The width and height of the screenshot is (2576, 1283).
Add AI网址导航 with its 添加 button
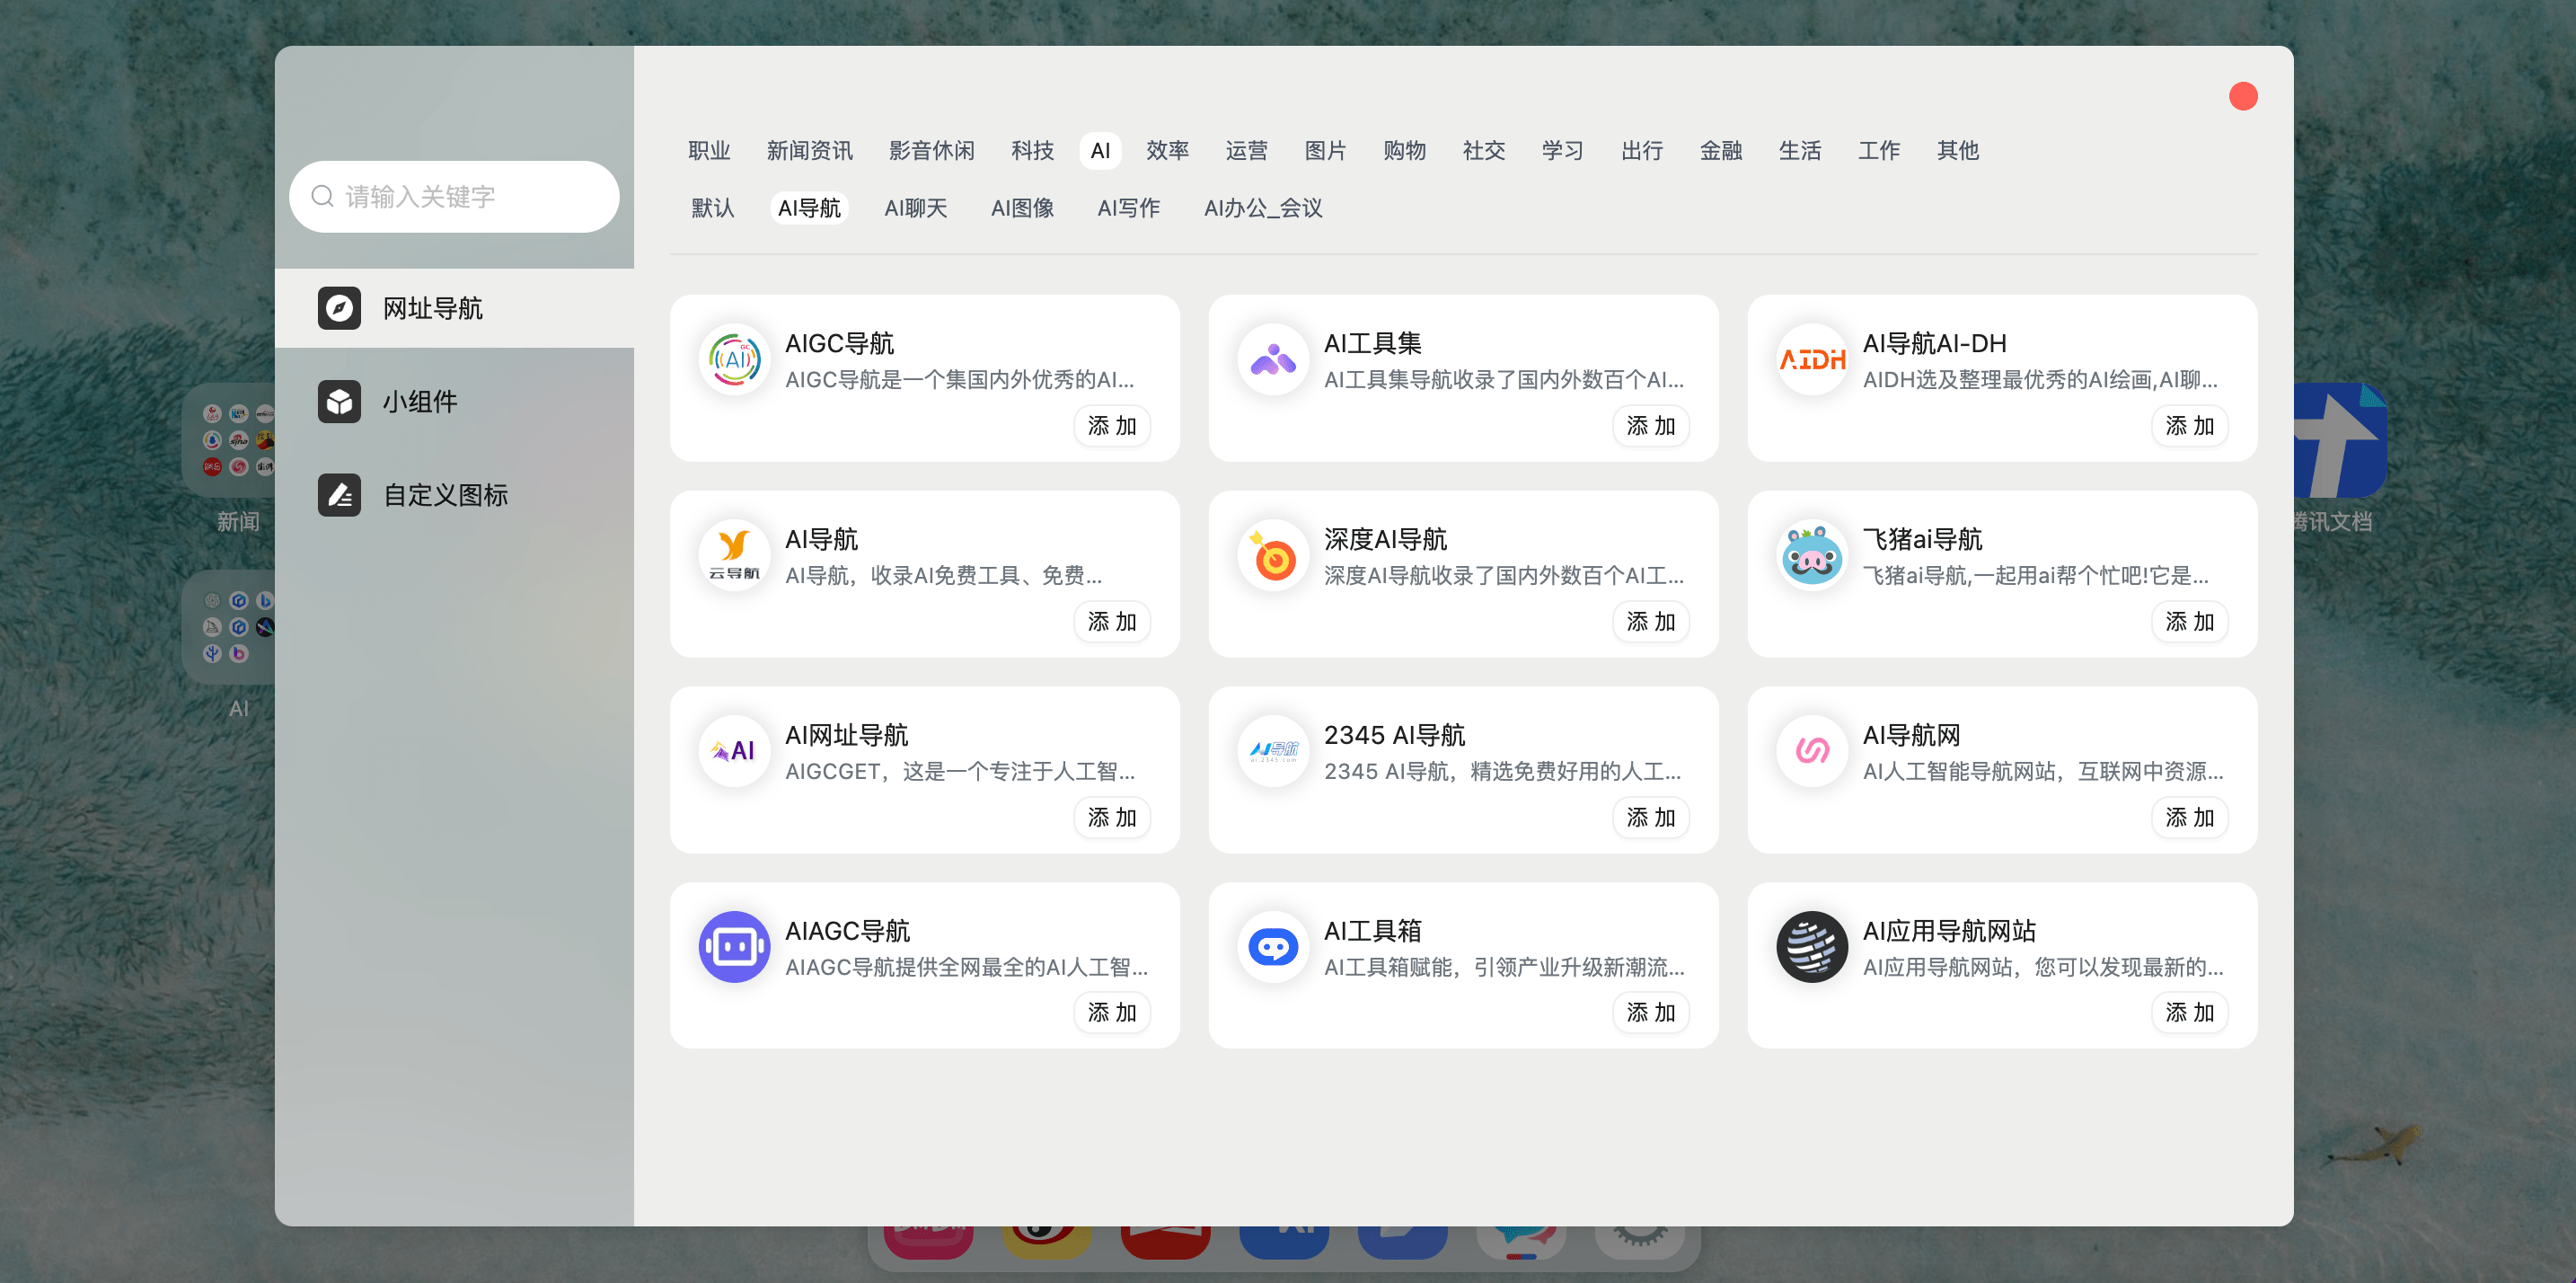tap(1112, 817)
